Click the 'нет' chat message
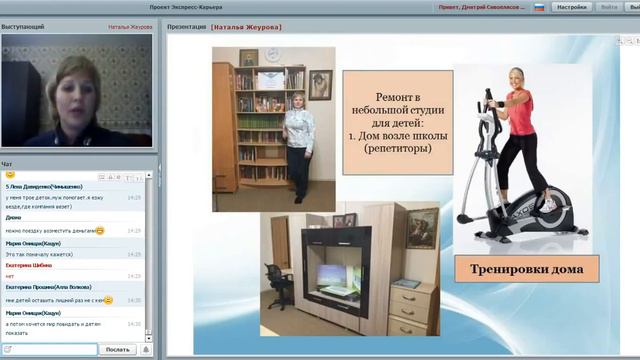 (x=10, y=276)
